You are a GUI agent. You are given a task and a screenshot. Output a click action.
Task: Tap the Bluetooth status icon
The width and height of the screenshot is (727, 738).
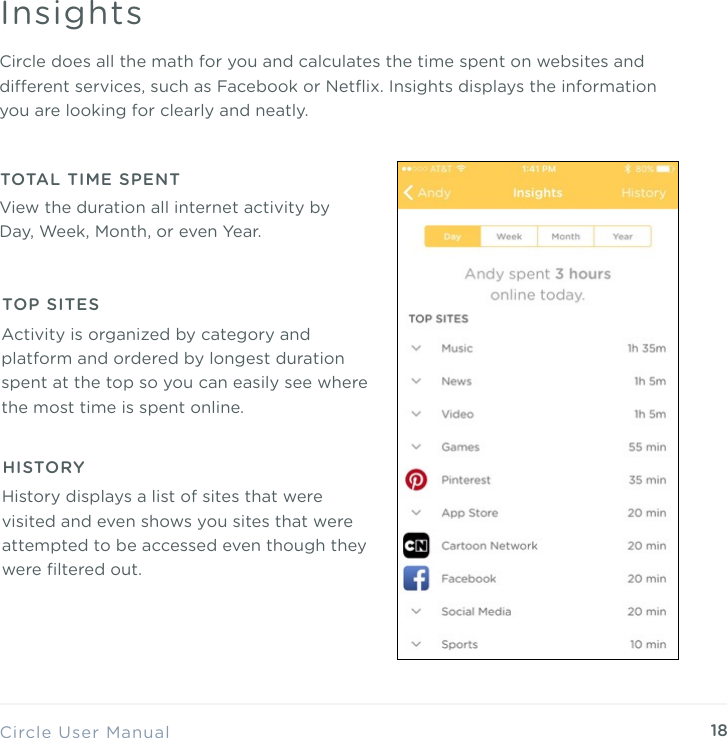(628, 169)
